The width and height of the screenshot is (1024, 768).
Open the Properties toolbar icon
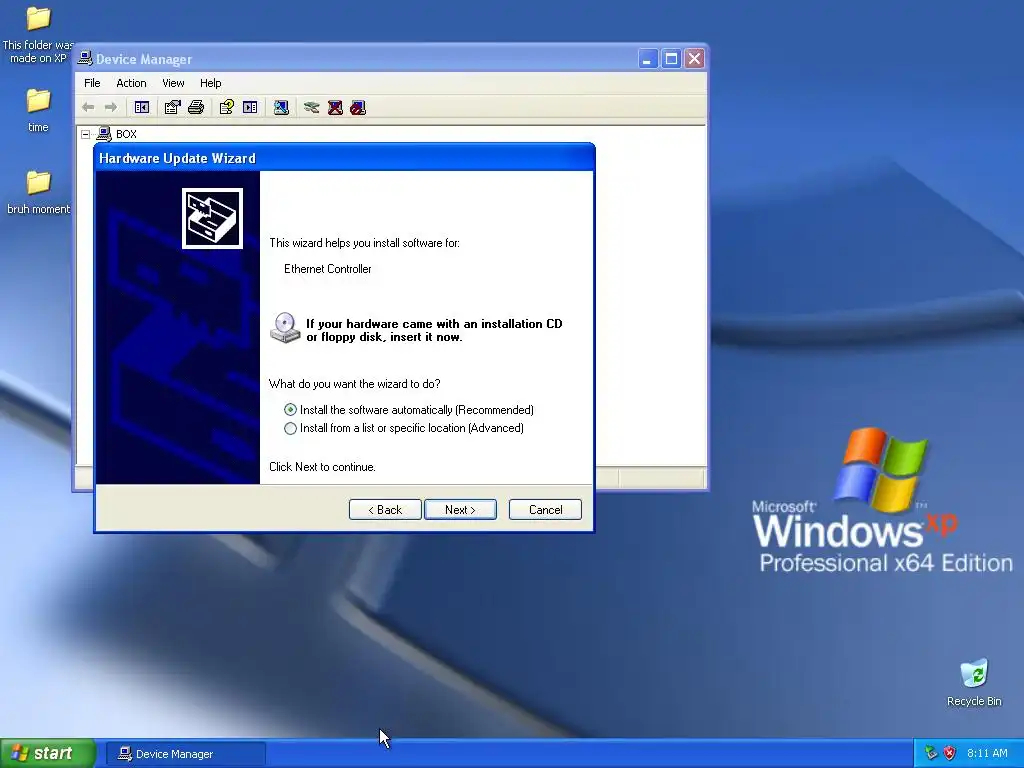coord(172,107)
